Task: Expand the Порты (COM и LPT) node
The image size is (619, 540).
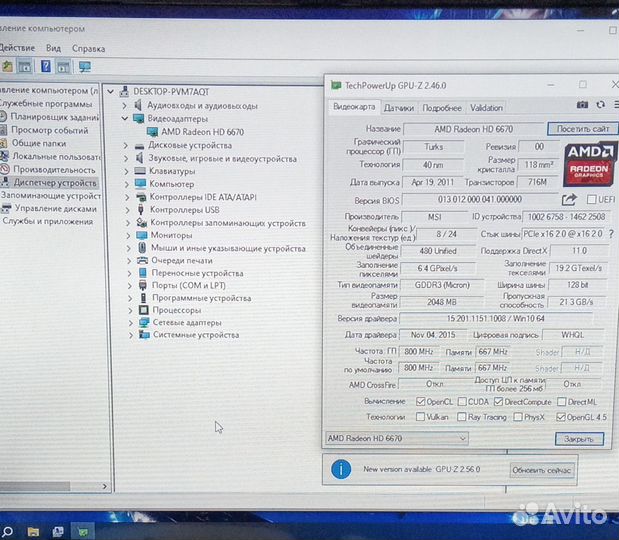Action: [130, 285]
